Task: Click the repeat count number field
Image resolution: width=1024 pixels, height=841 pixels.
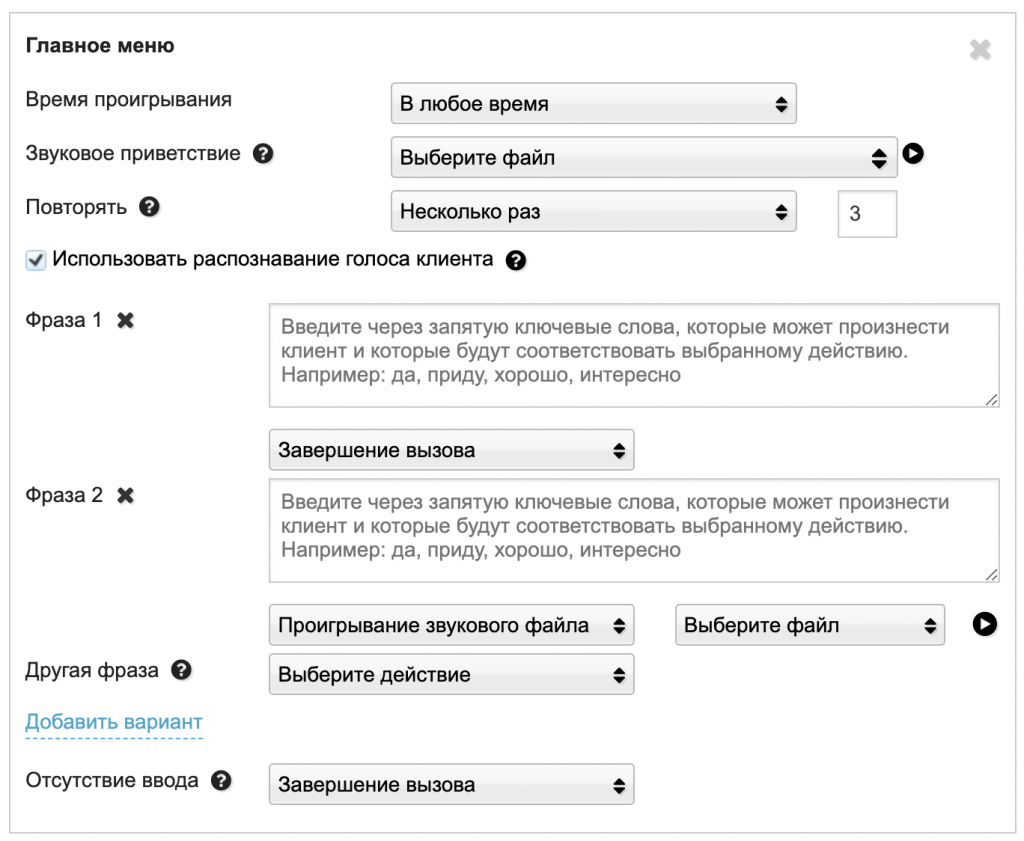Action: pyautogui.click(x=867, y=214)
